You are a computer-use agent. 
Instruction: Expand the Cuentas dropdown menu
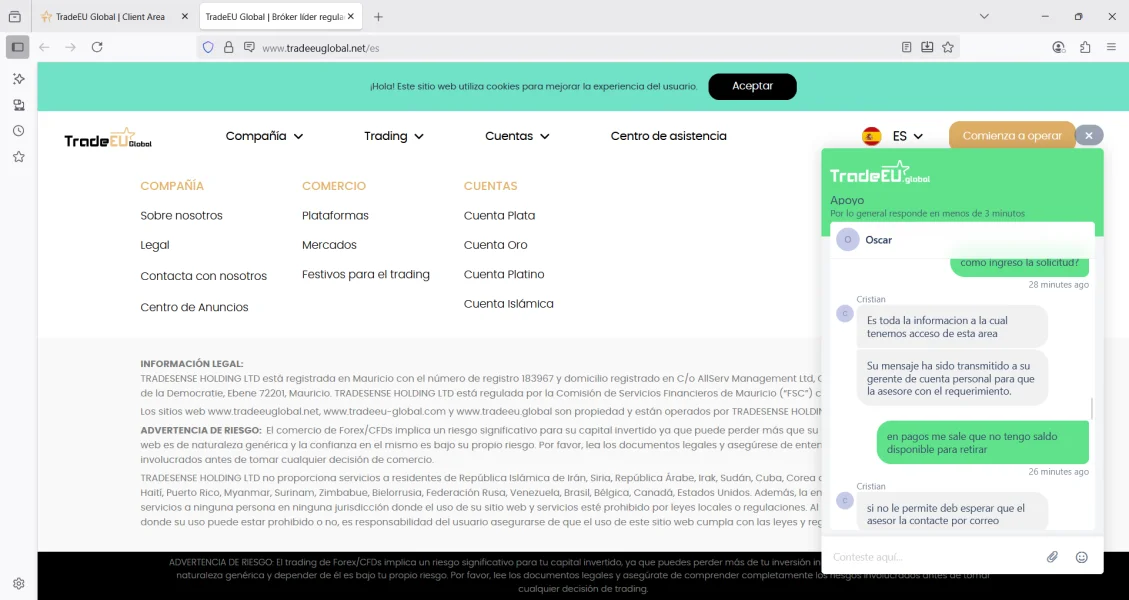517,136
